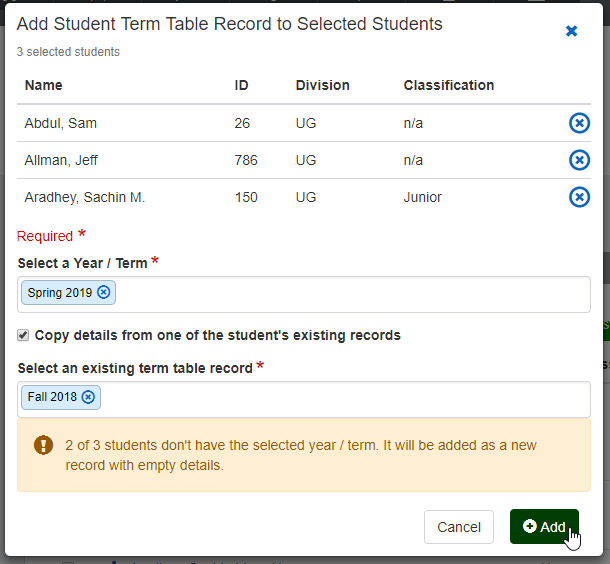Click the Junior classification cell

423,197
